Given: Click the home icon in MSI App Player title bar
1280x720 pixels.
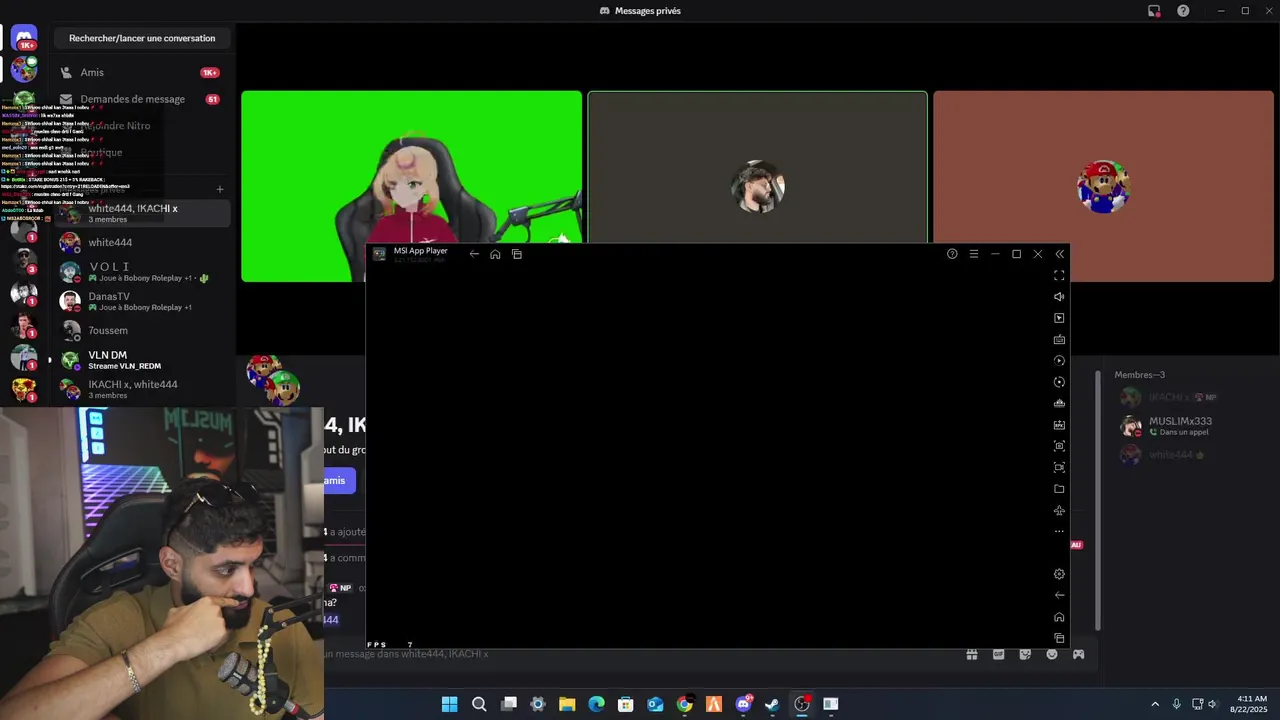Looking at the screenshot, I should pyautogui.click(x=495, y=254).
